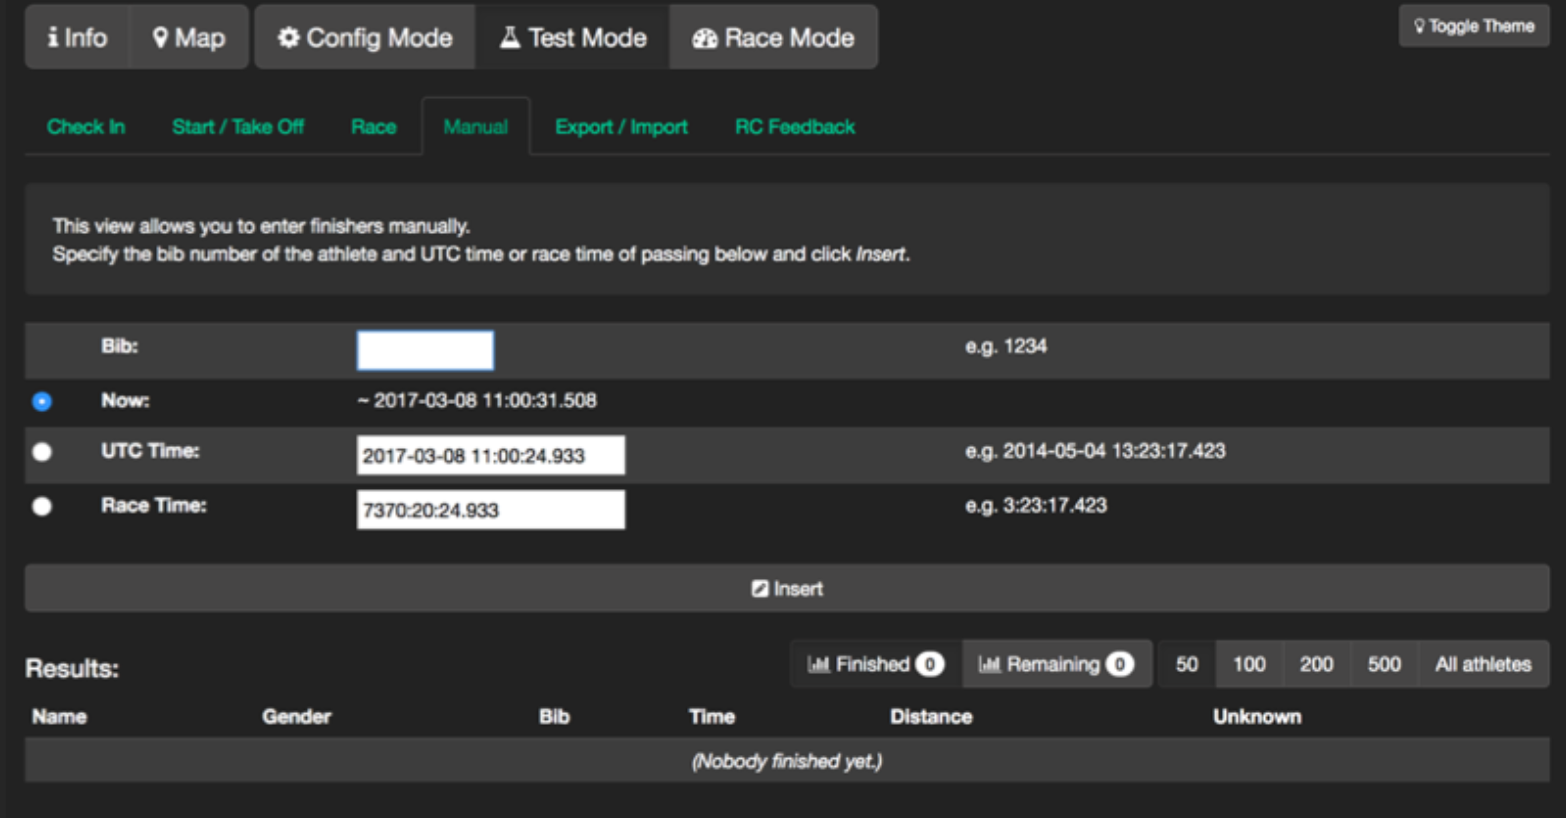1566x818 pixels.
Task: Click the Bib number input field
Action: click(425, 350)
